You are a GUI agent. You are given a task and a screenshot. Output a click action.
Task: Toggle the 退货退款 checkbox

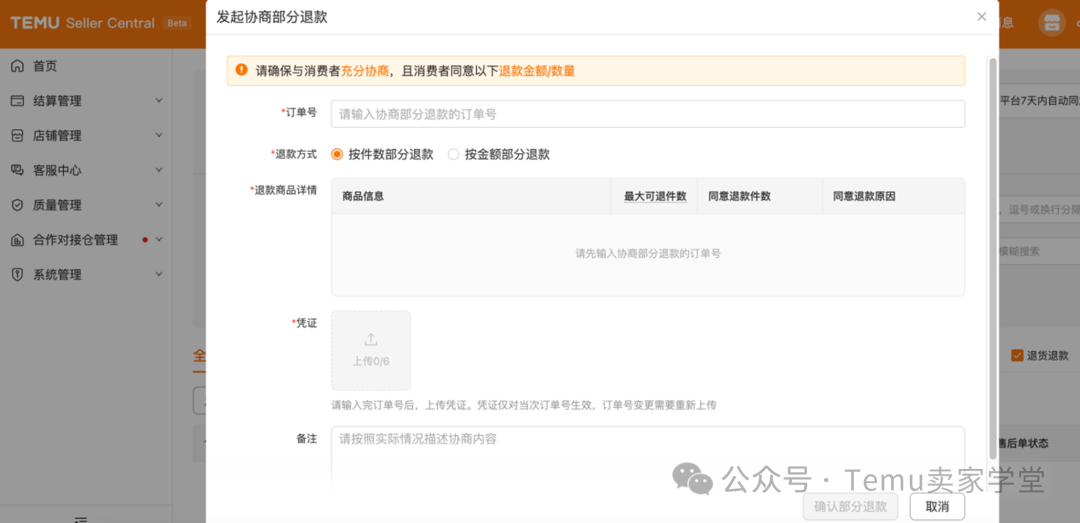coord(1017,356)
